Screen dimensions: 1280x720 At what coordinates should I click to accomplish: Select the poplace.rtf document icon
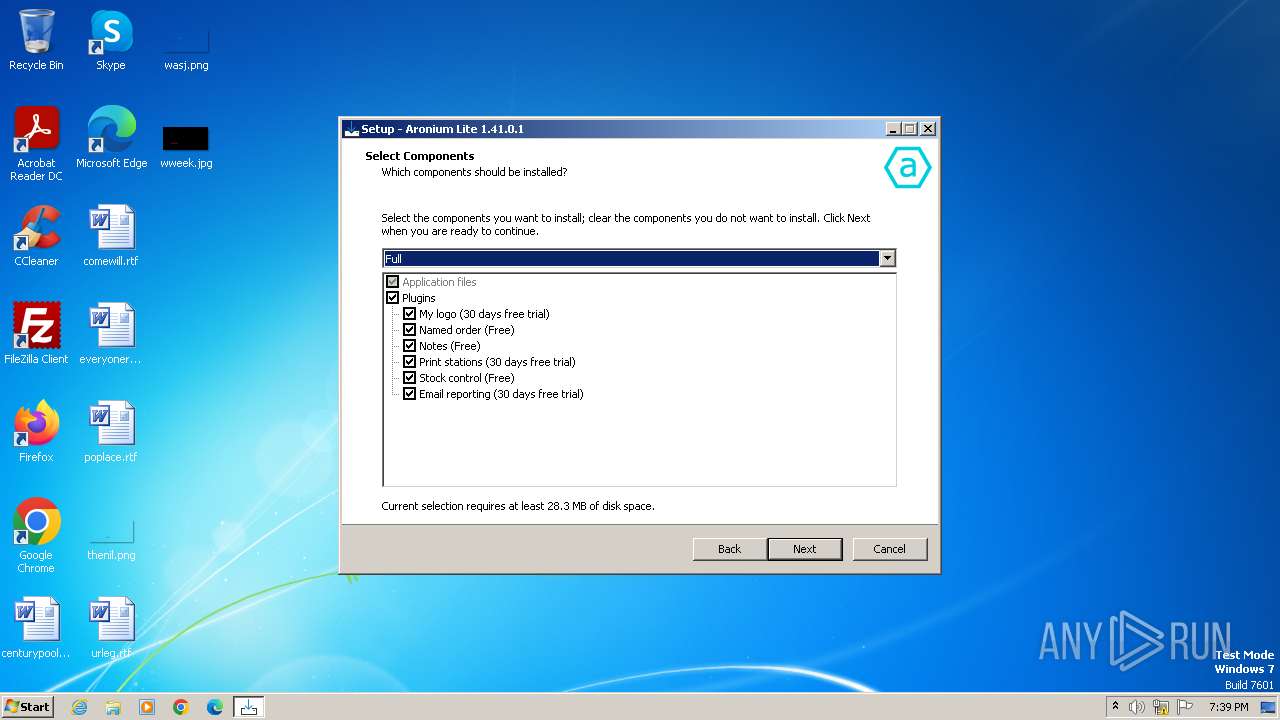(x=111, y=432)
